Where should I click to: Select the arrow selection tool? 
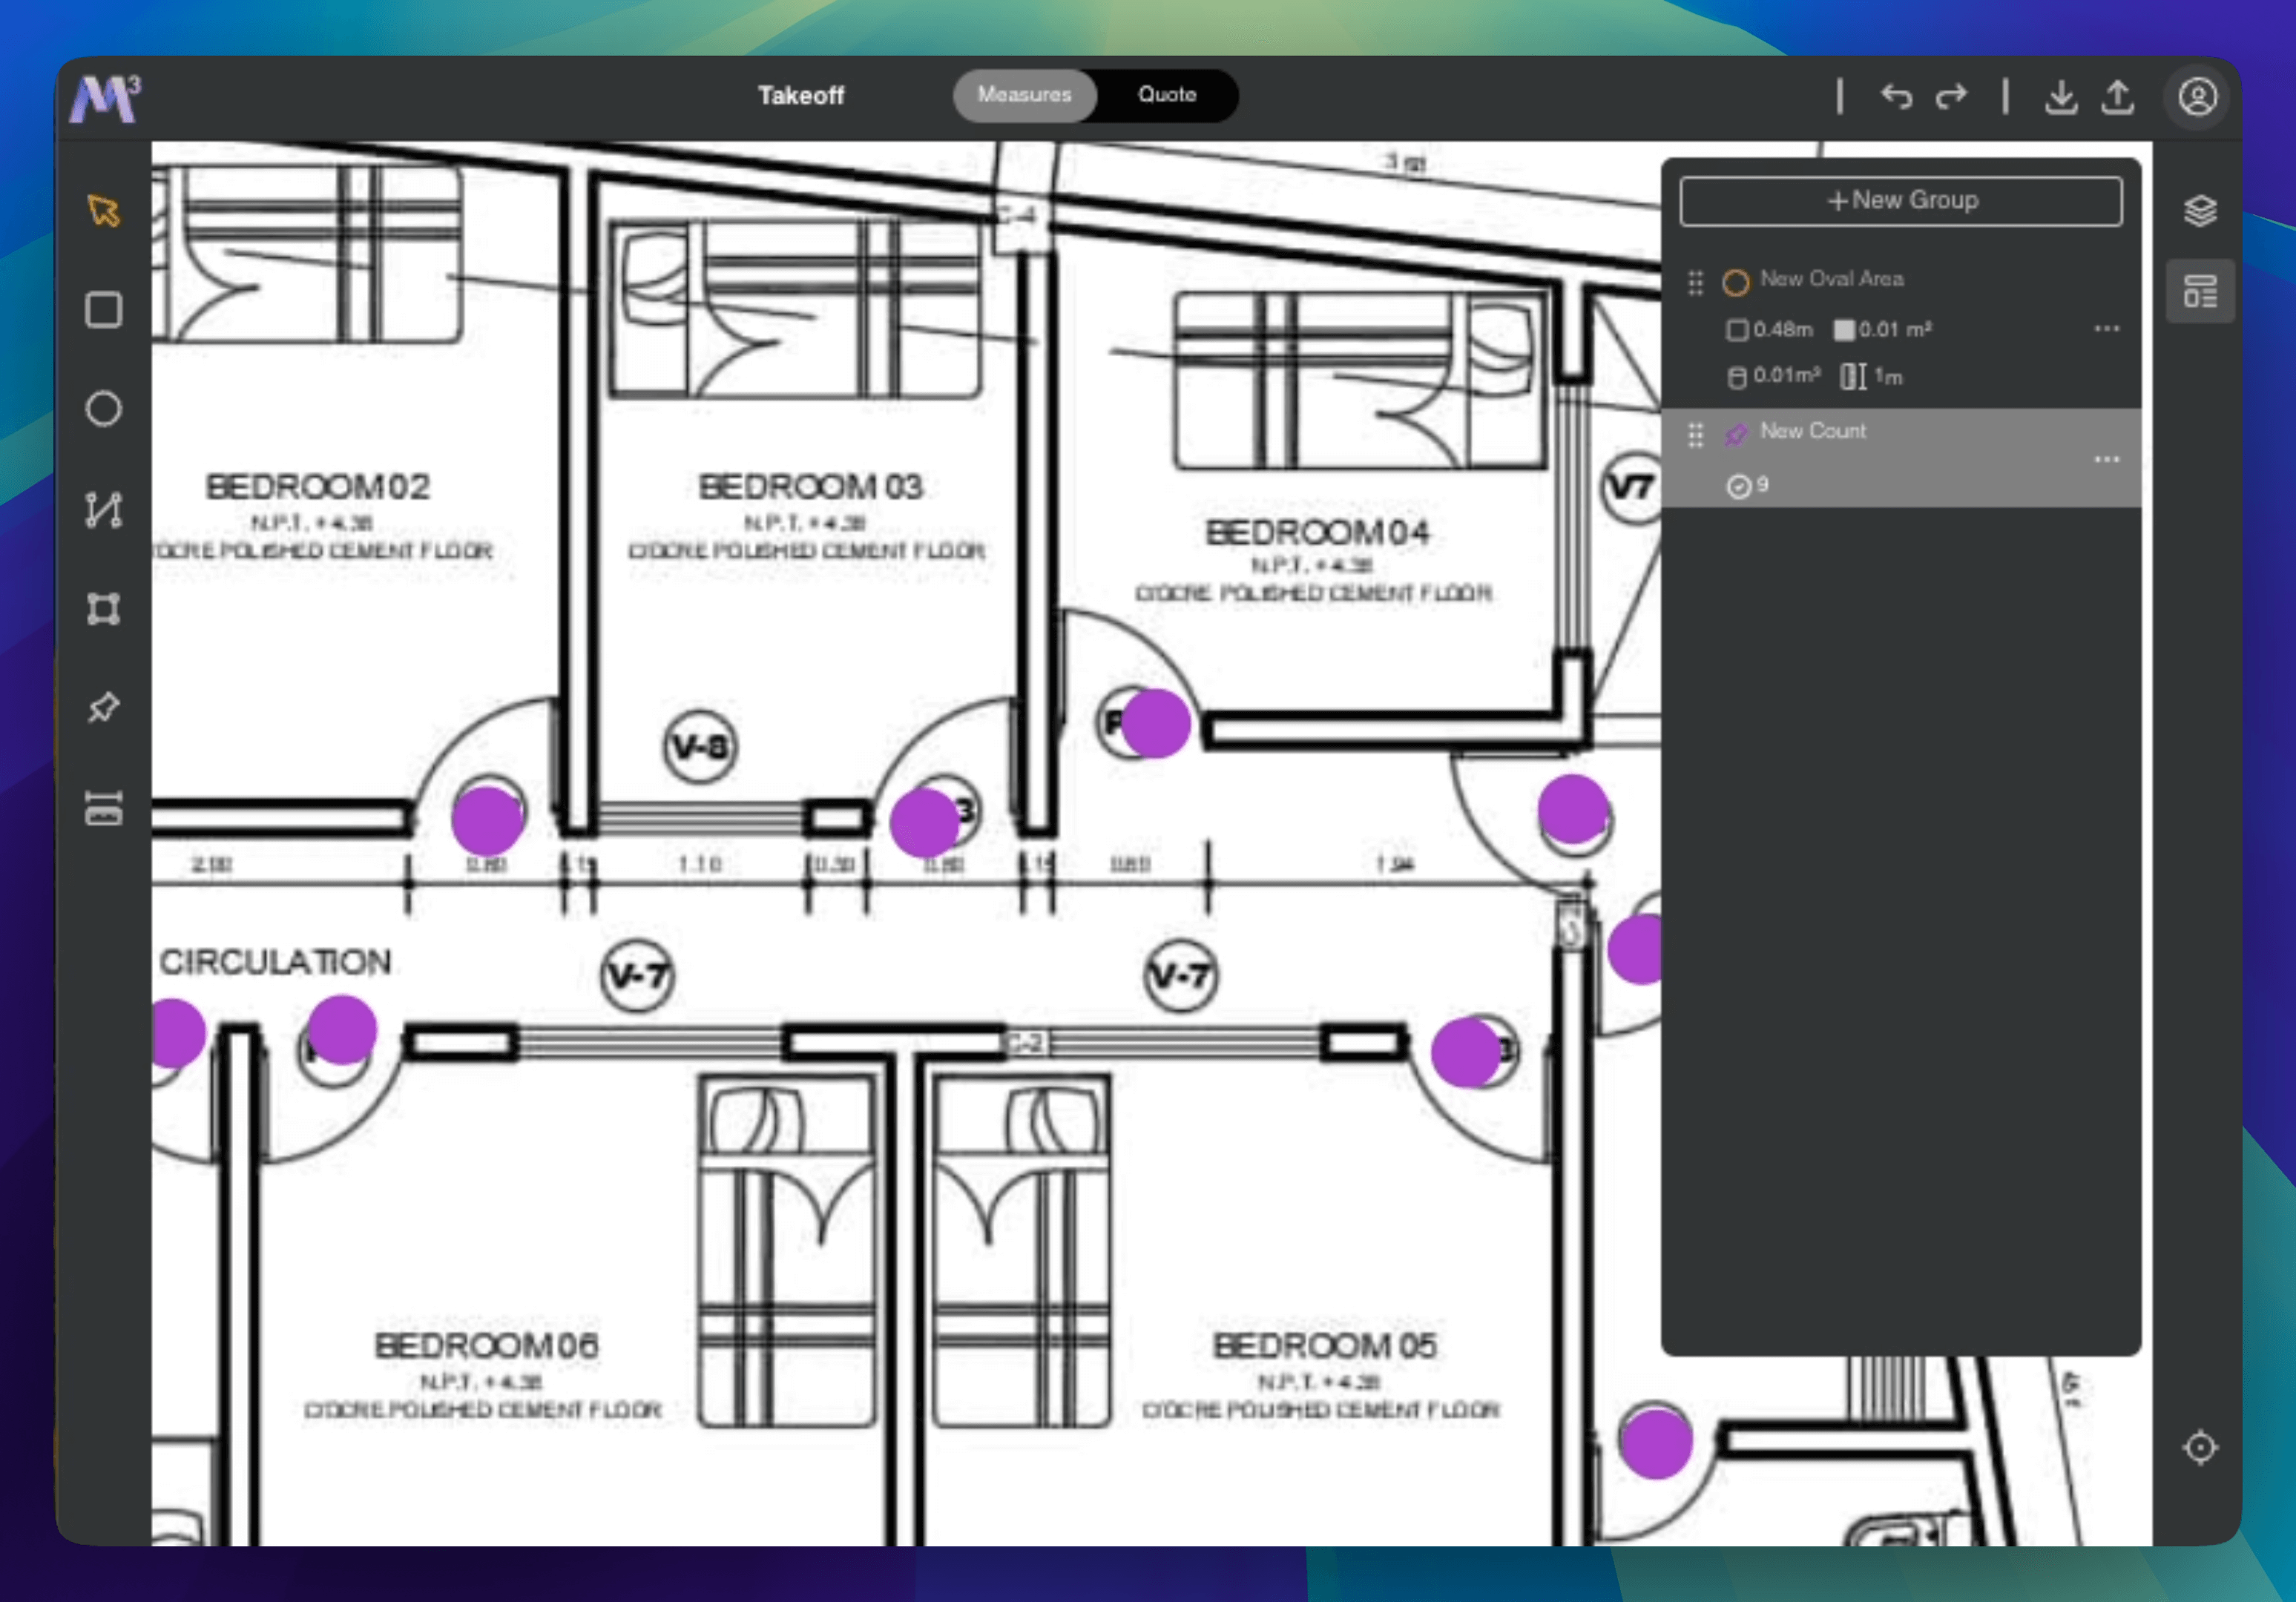[x=104, y=210]
